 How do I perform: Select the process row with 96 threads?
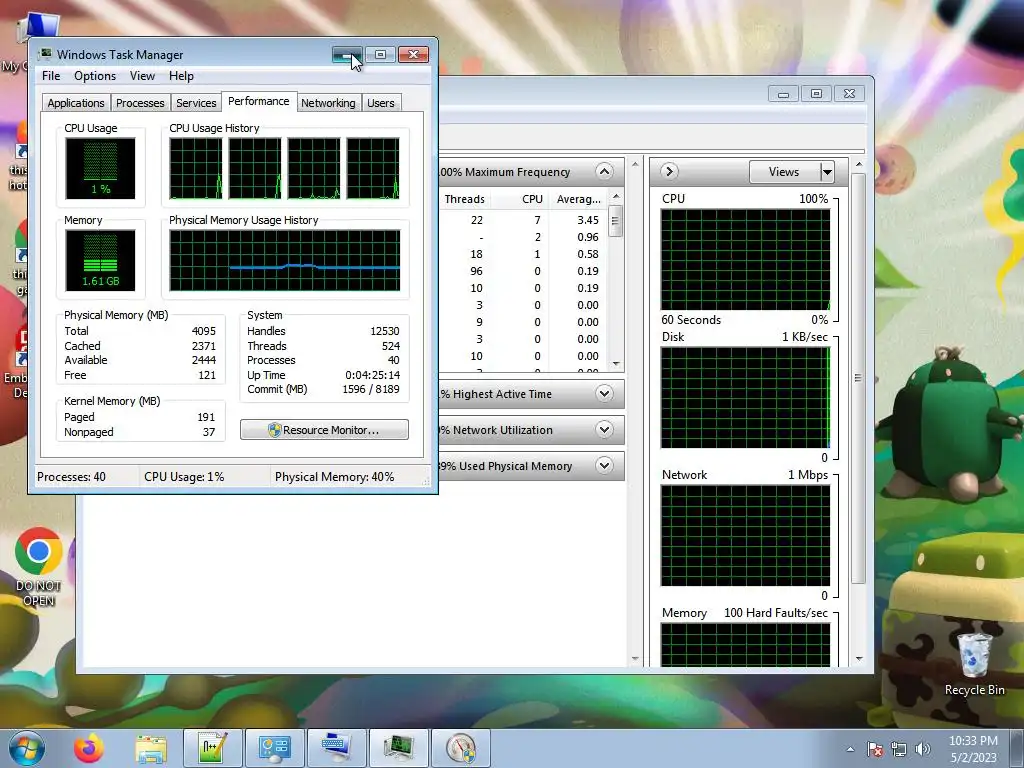click(x=524, y=271)
